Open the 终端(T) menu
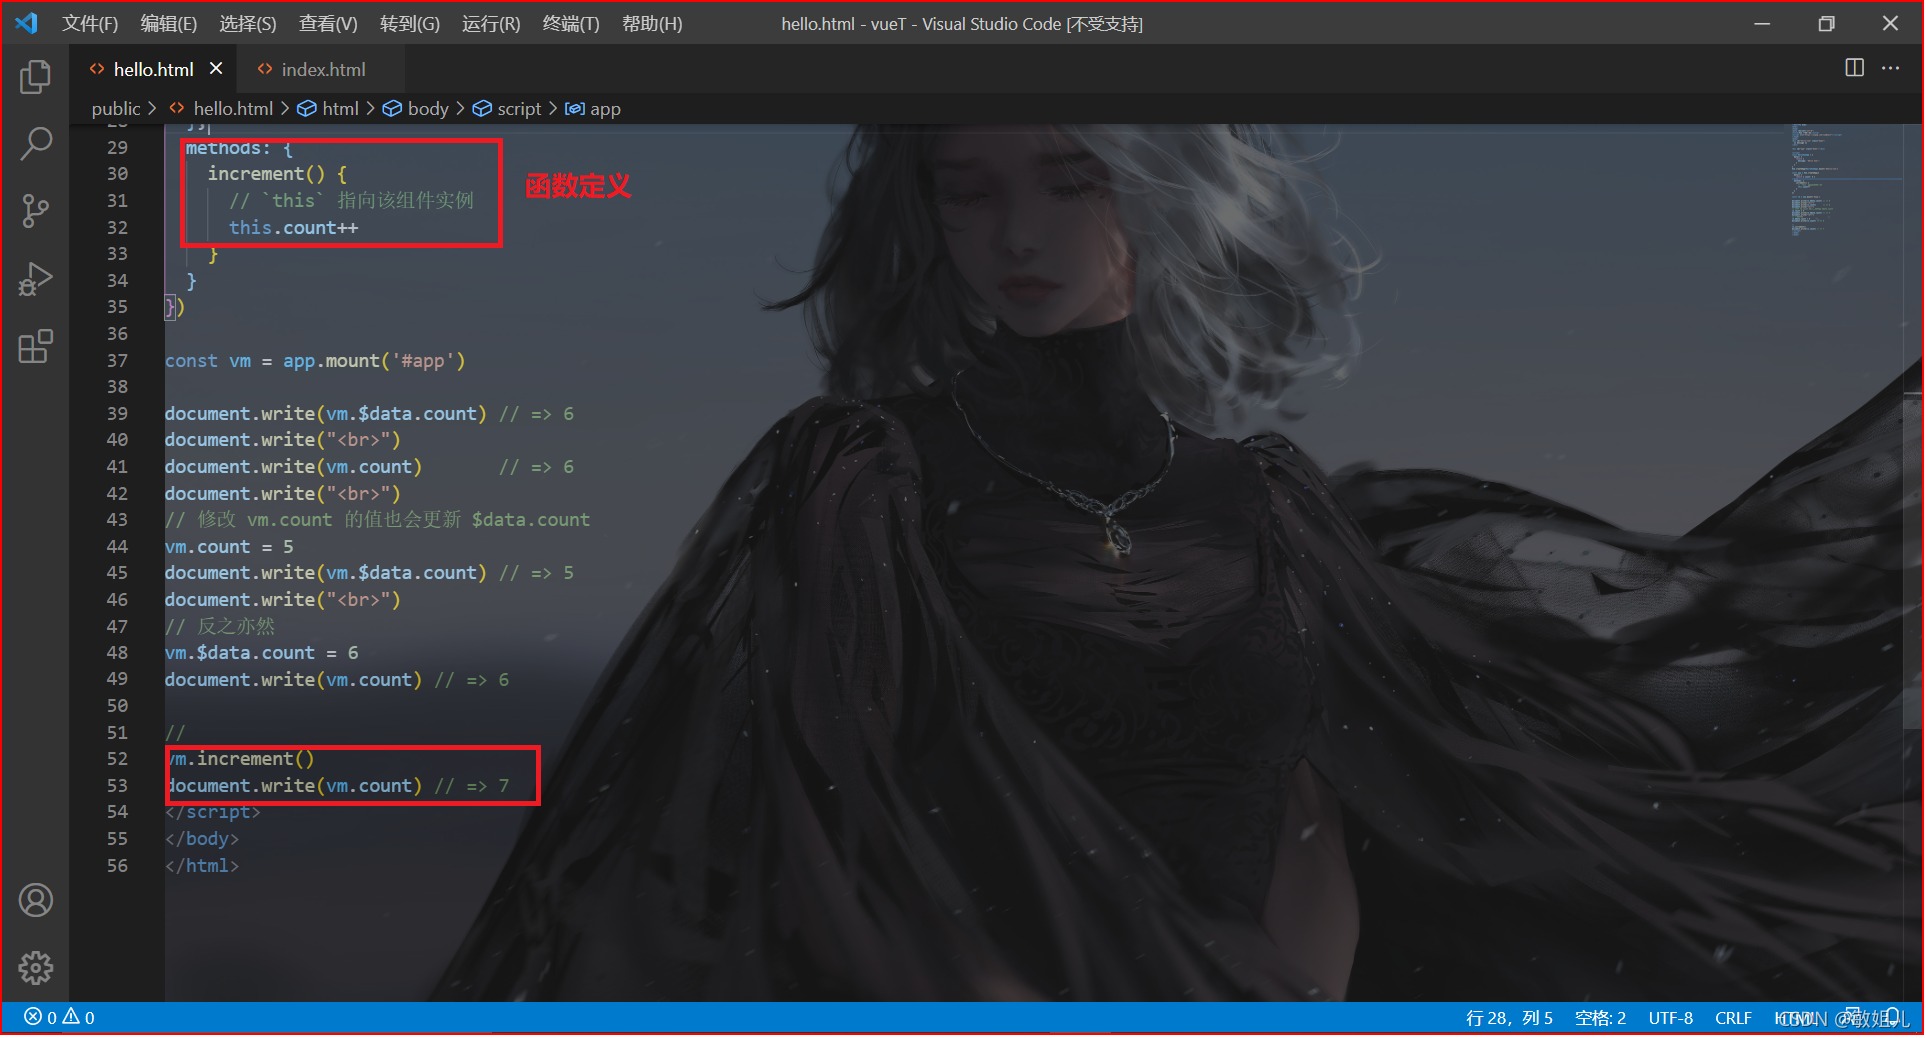This screenshot has width=1926, height=1038. tap(571, 23)
